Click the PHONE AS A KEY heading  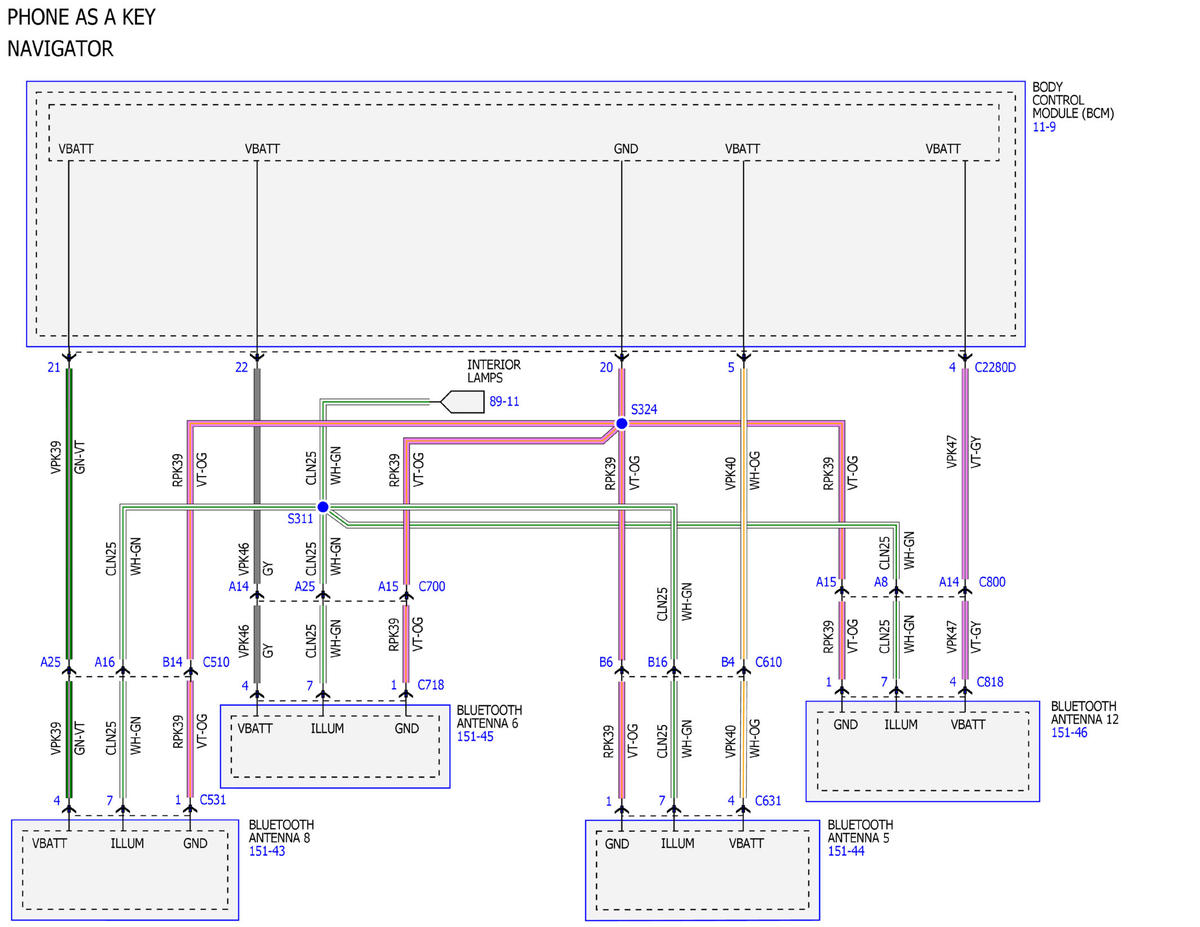pyautogui.click(x=81, y=17)
